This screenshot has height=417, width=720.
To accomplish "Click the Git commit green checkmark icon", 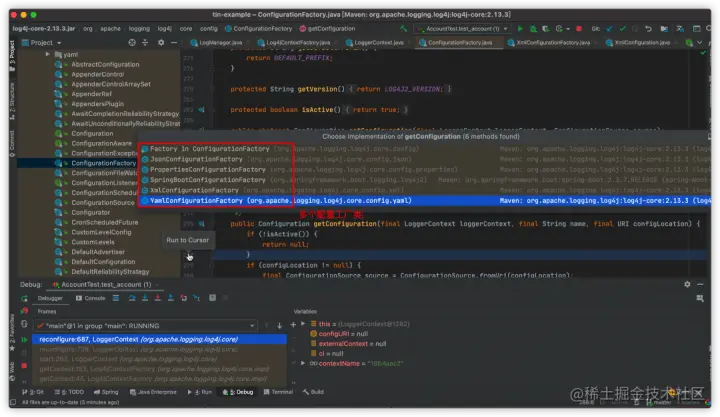I will tap(623, 28).
